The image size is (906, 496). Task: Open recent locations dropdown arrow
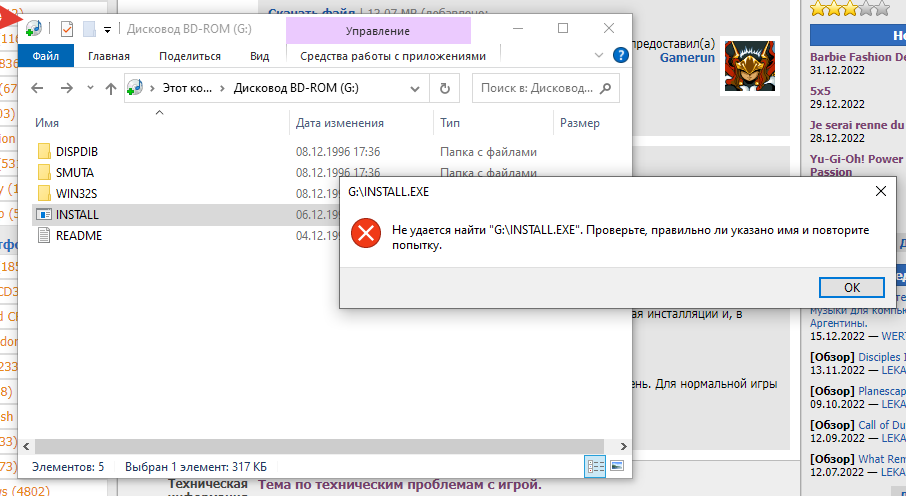[x=90, y=88]
